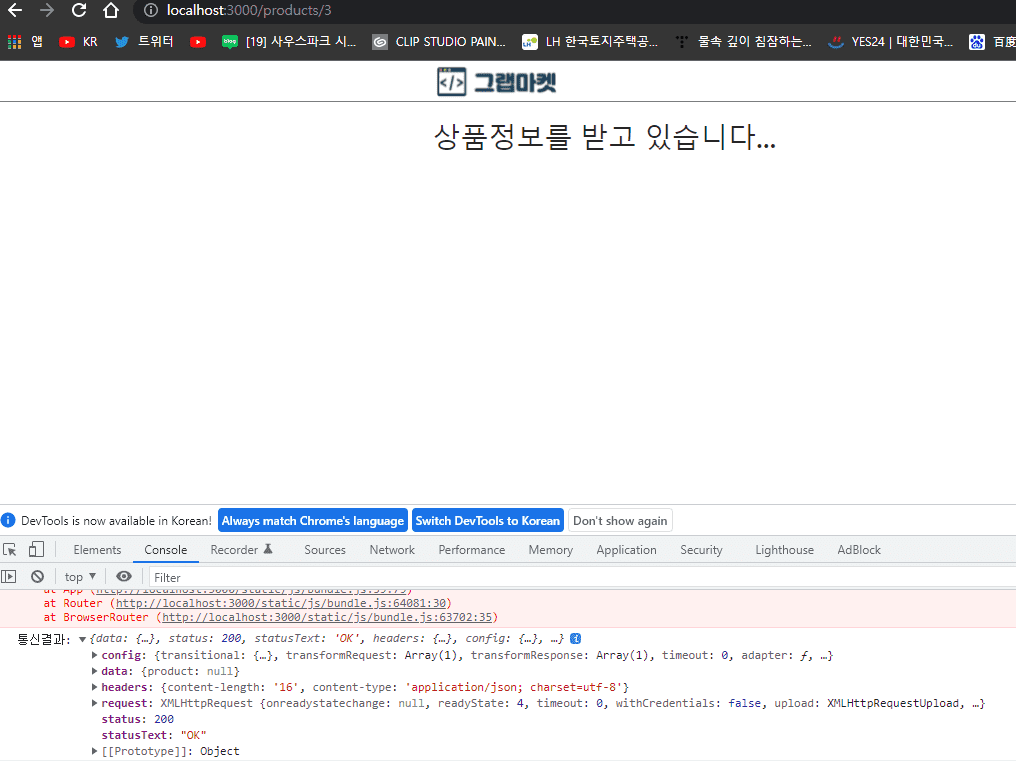
Task: Expand the headers property
Action: (x=95, y=687)
